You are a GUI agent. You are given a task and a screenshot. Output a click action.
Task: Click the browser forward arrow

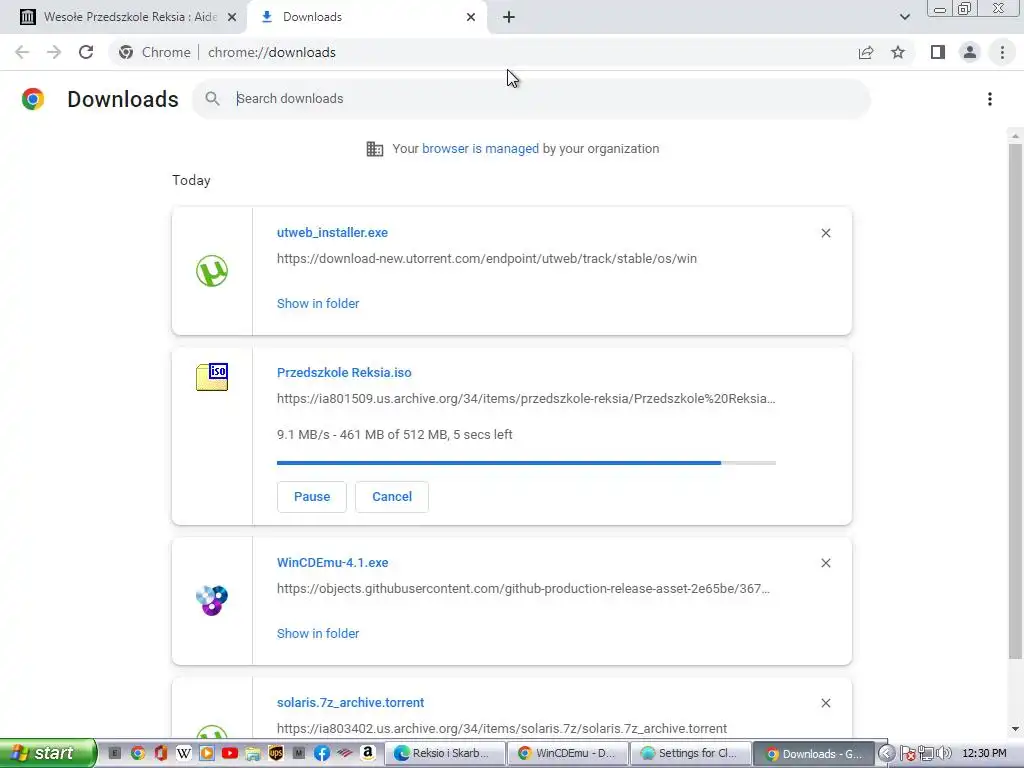[x=54, y=52]
